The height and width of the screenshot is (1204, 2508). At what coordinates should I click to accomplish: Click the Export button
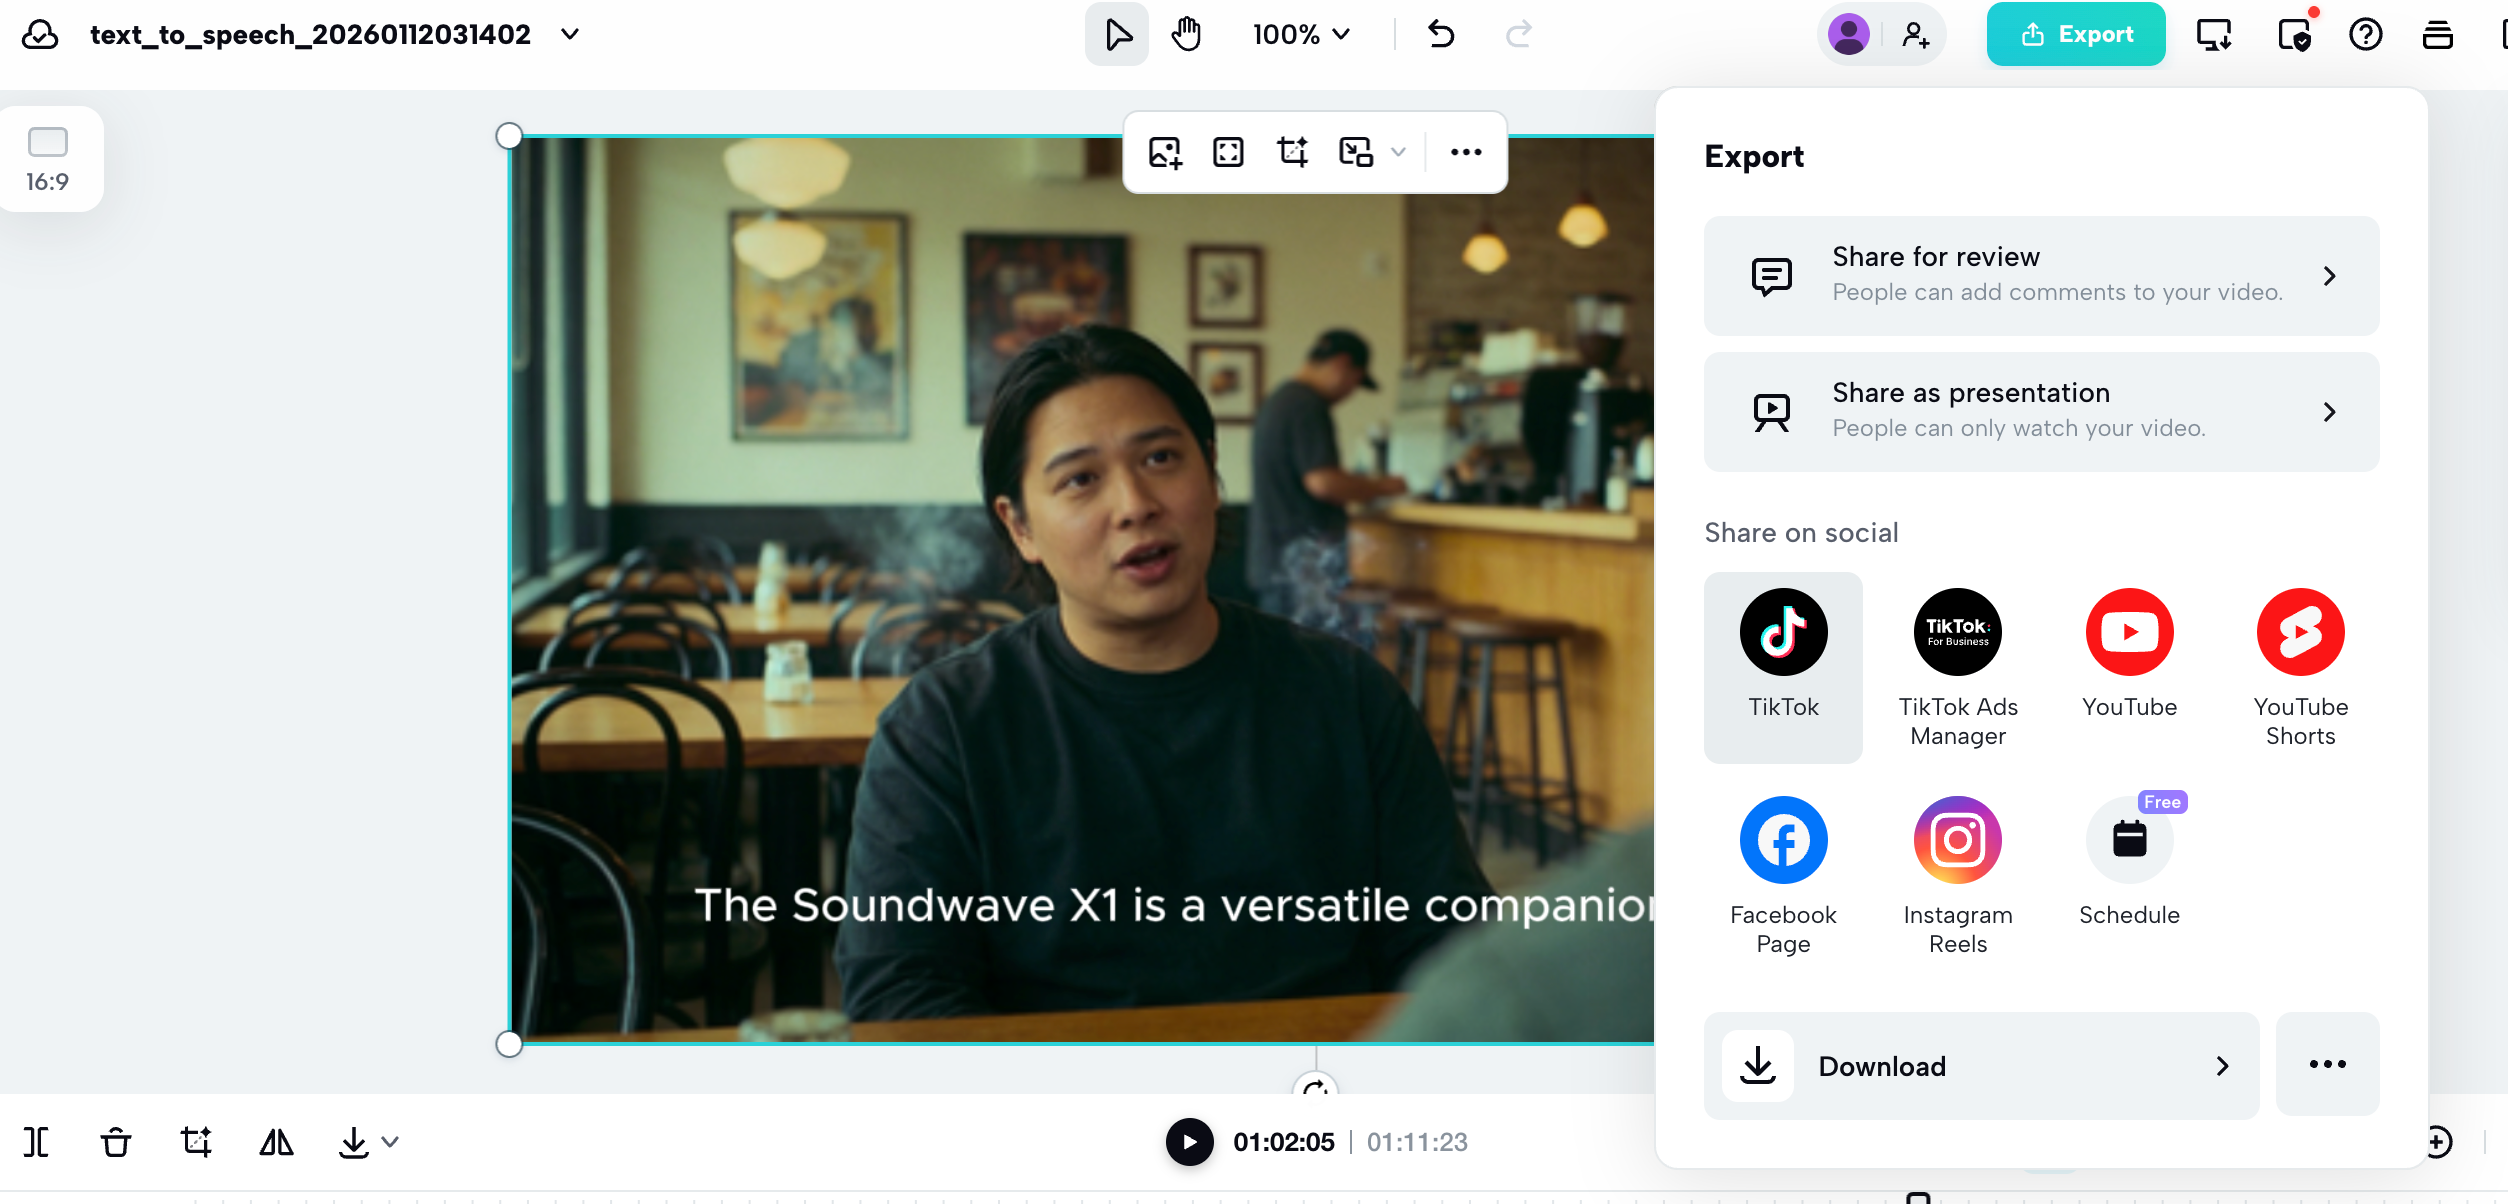point(2075,33)
